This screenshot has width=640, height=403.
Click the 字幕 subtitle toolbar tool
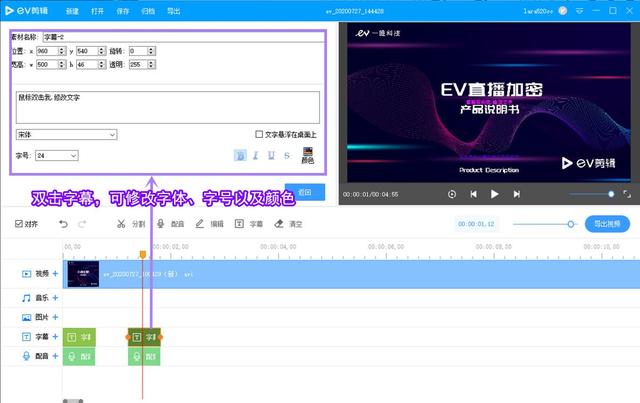tap(249, 224)
